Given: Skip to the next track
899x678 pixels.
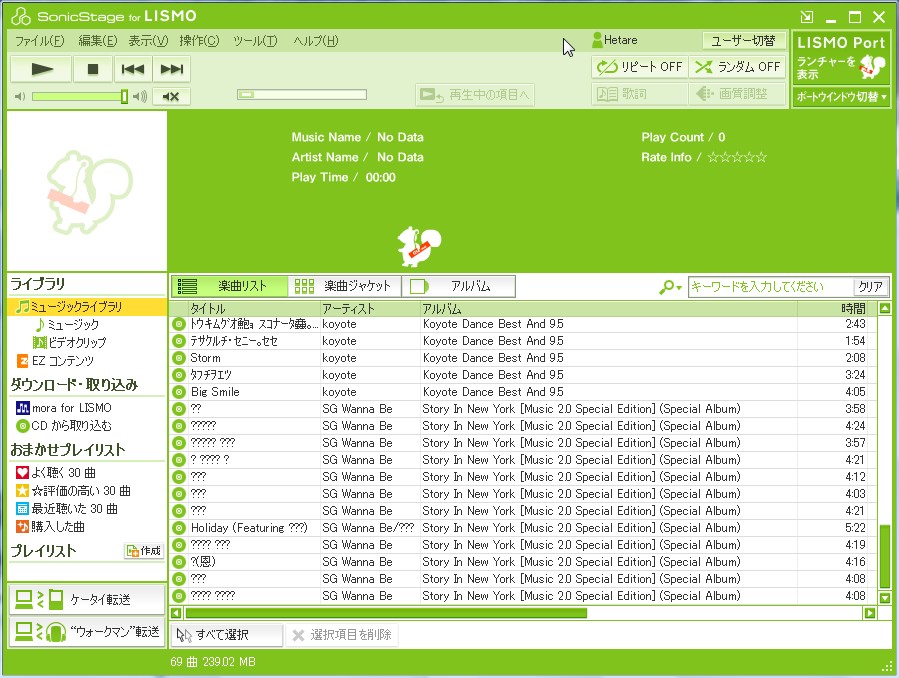Looking at the screenshot, I should tap(171, 69).
